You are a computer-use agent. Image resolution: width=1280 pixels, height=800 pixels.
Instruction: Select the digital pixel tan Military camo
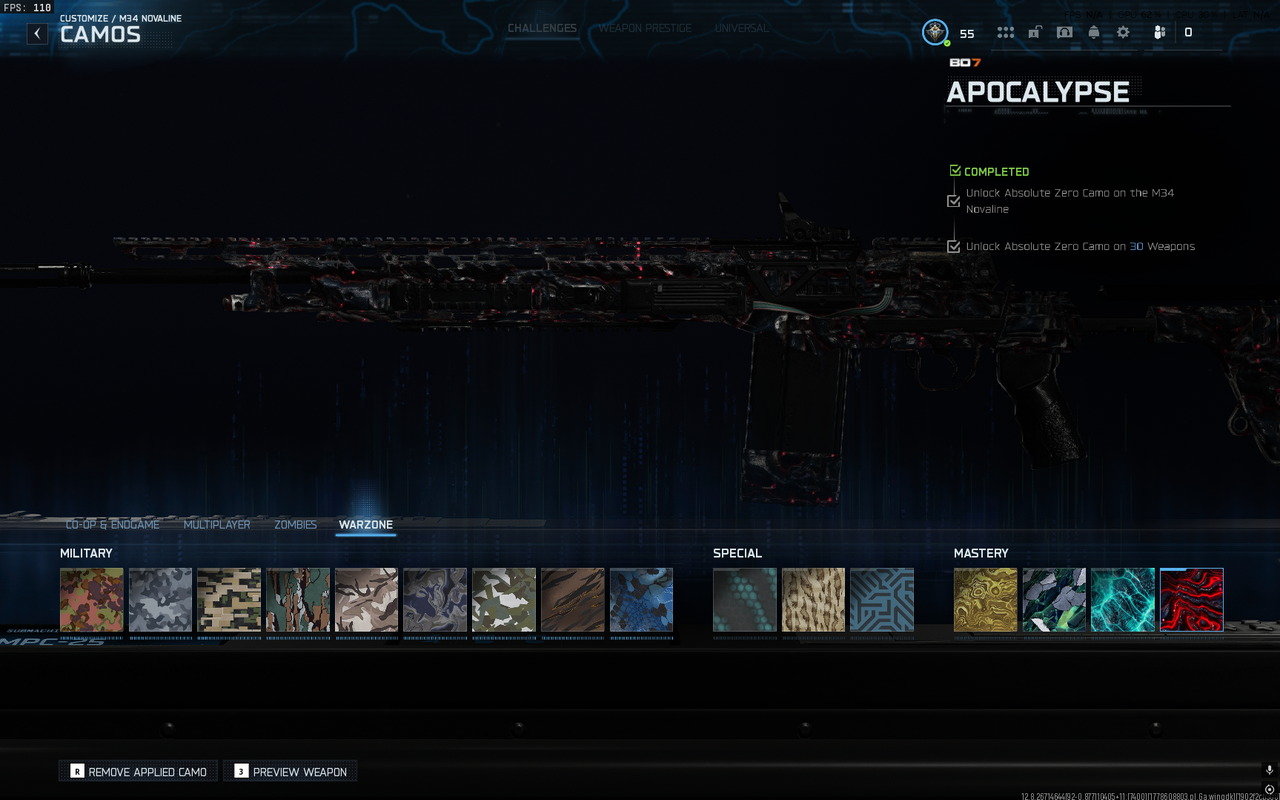229,600
